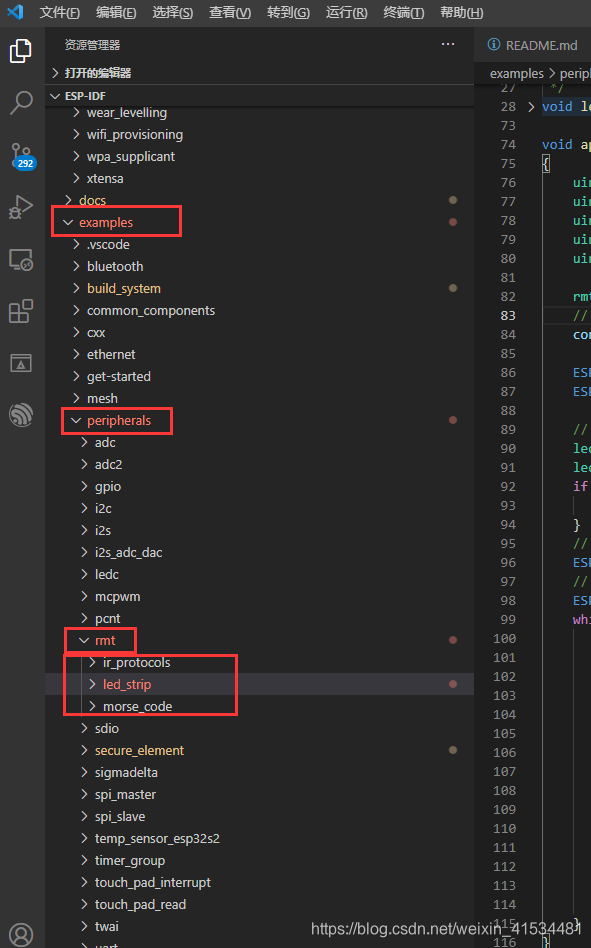Open the 查看(V) menu
Image resolution: width=591 pixels, height=948 pixels.
[230, 12]
